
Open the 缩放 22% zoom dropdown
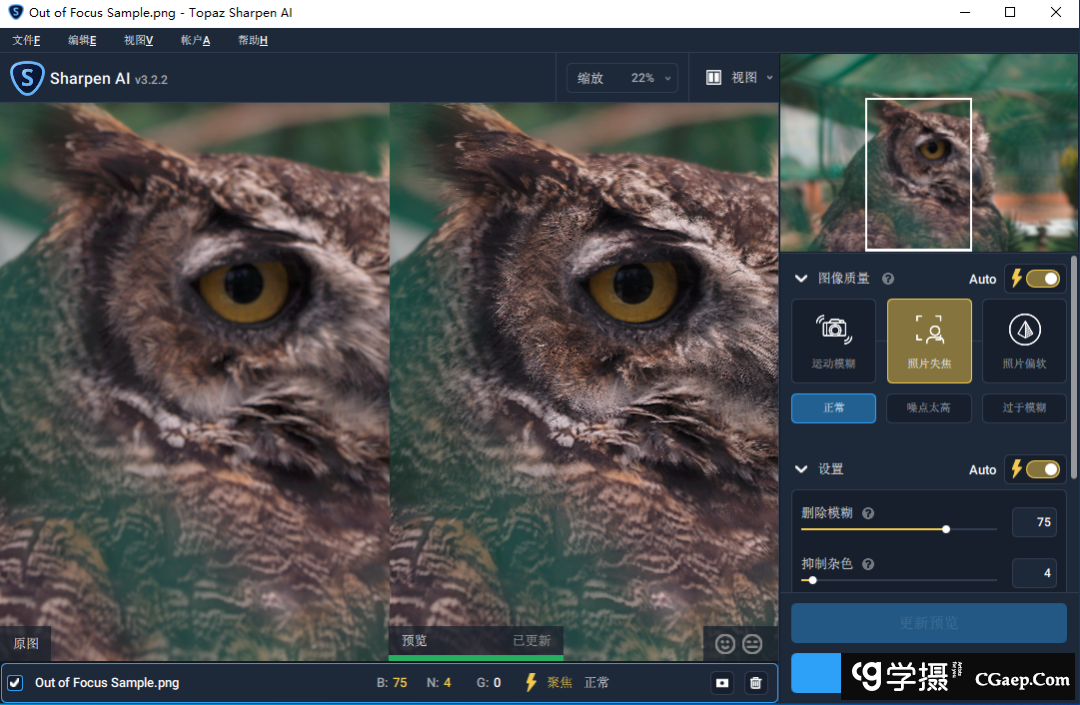622,78
